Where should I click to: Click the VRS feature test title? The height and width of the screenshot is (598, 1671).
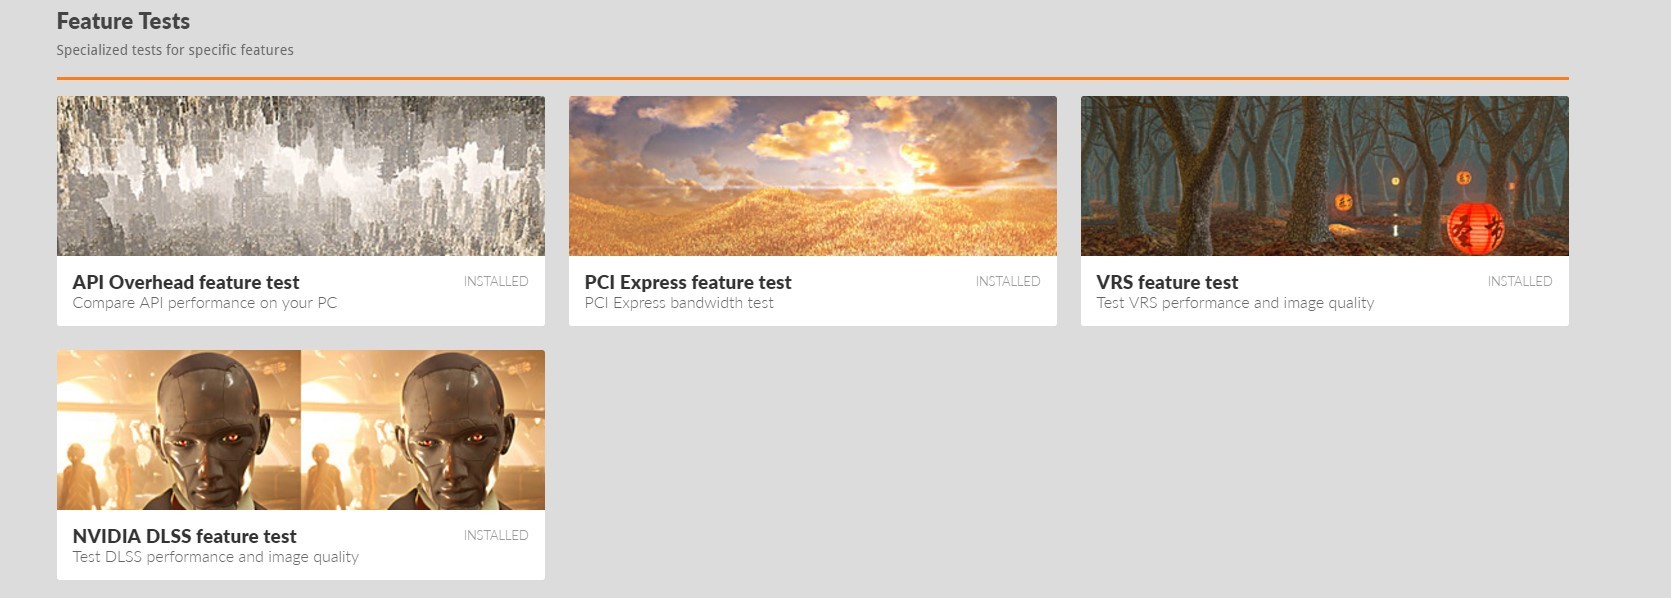pyautogui.click(x=1167, y=282)
